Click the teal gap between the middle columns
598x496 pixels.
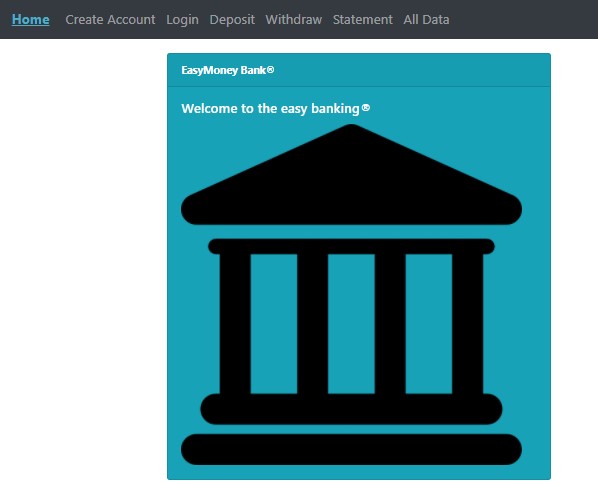point(351,323)
